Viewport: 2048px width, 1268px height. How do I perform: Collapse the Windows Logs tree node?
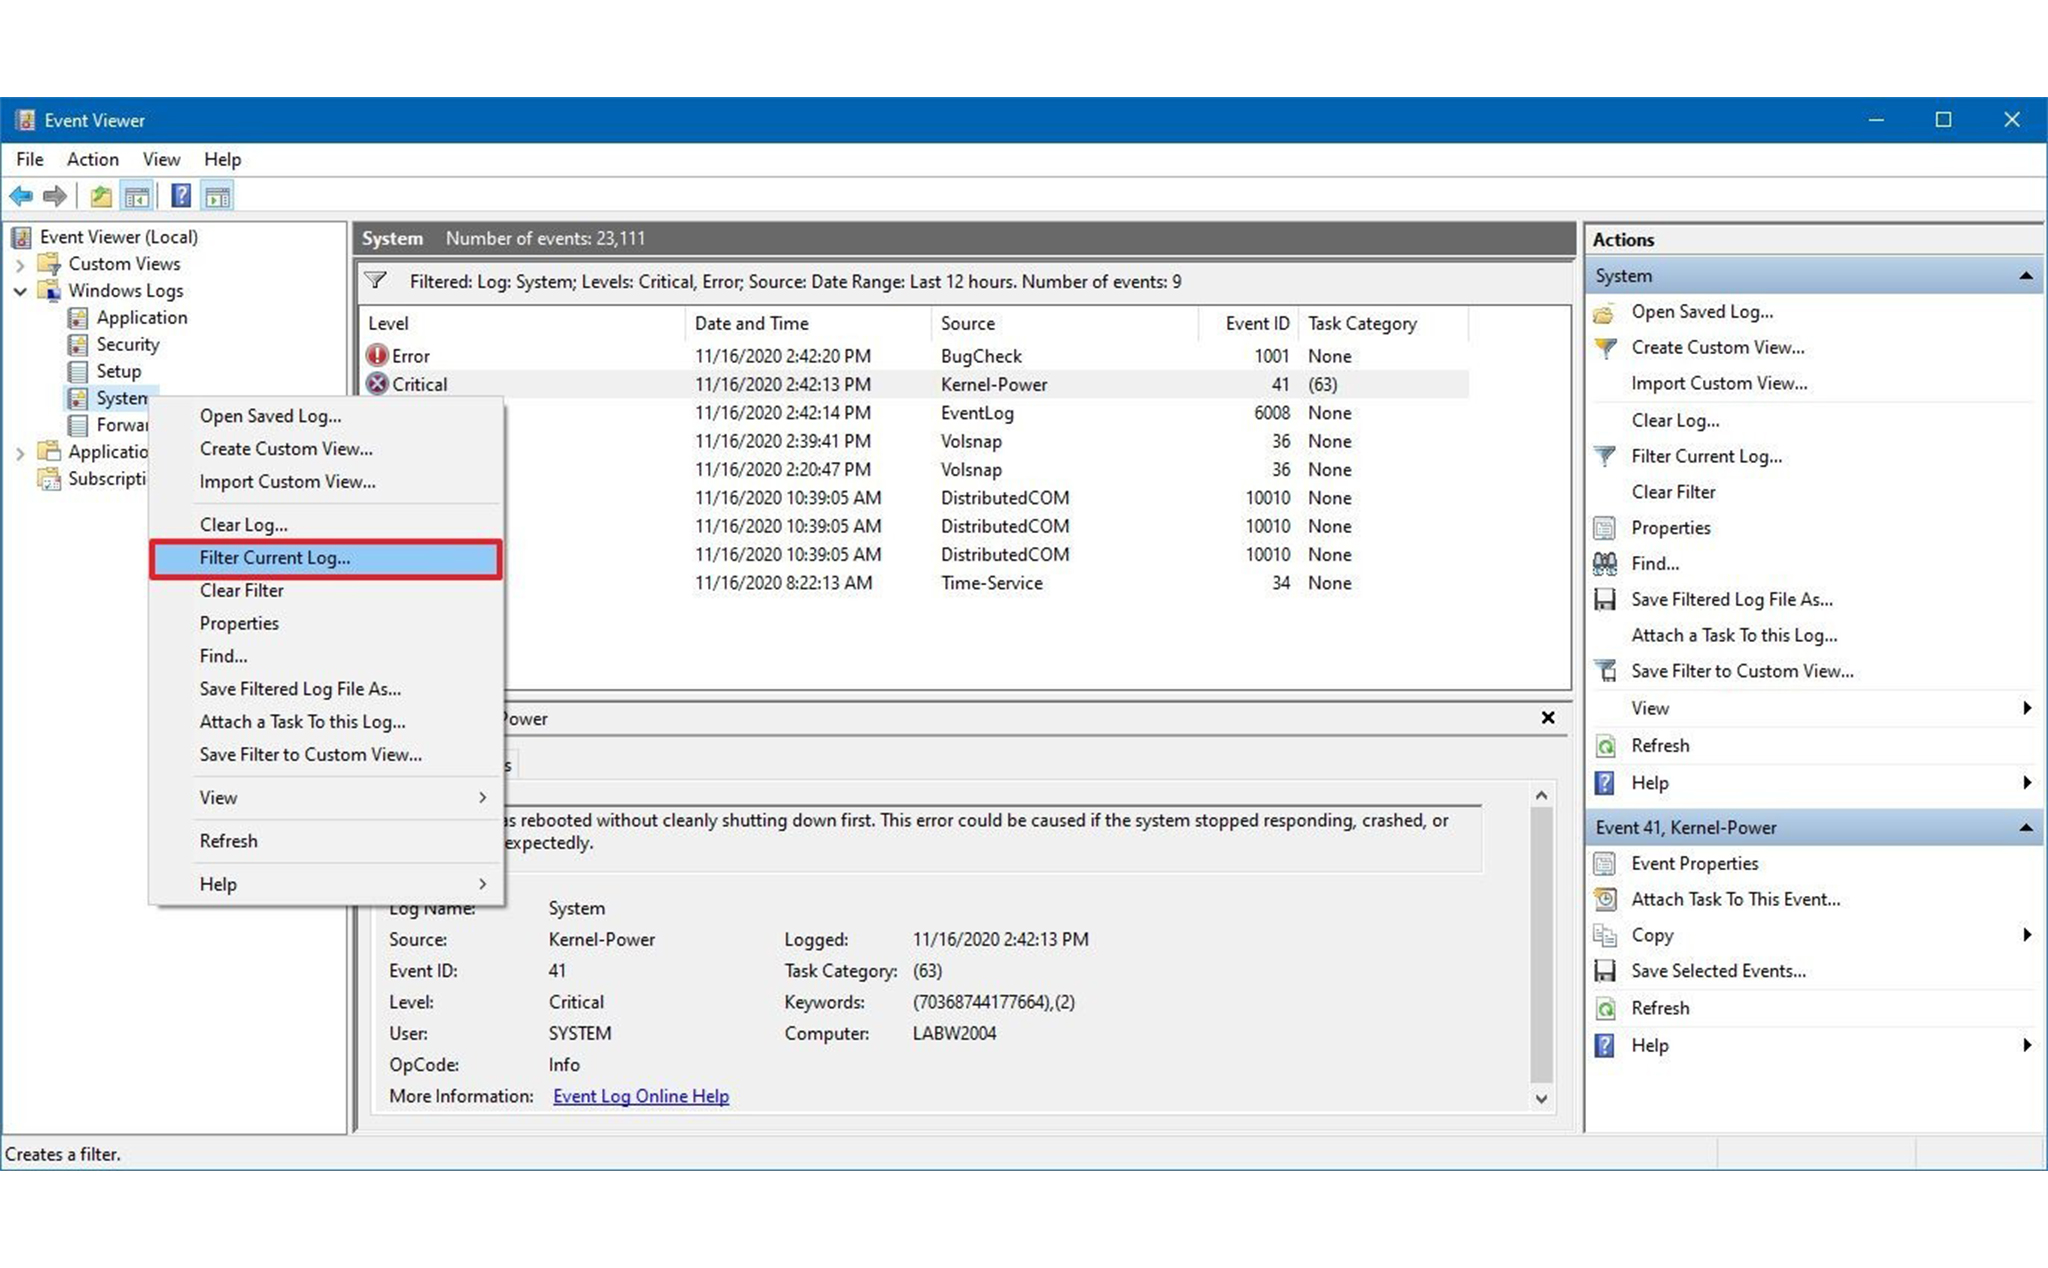(20, 291)
